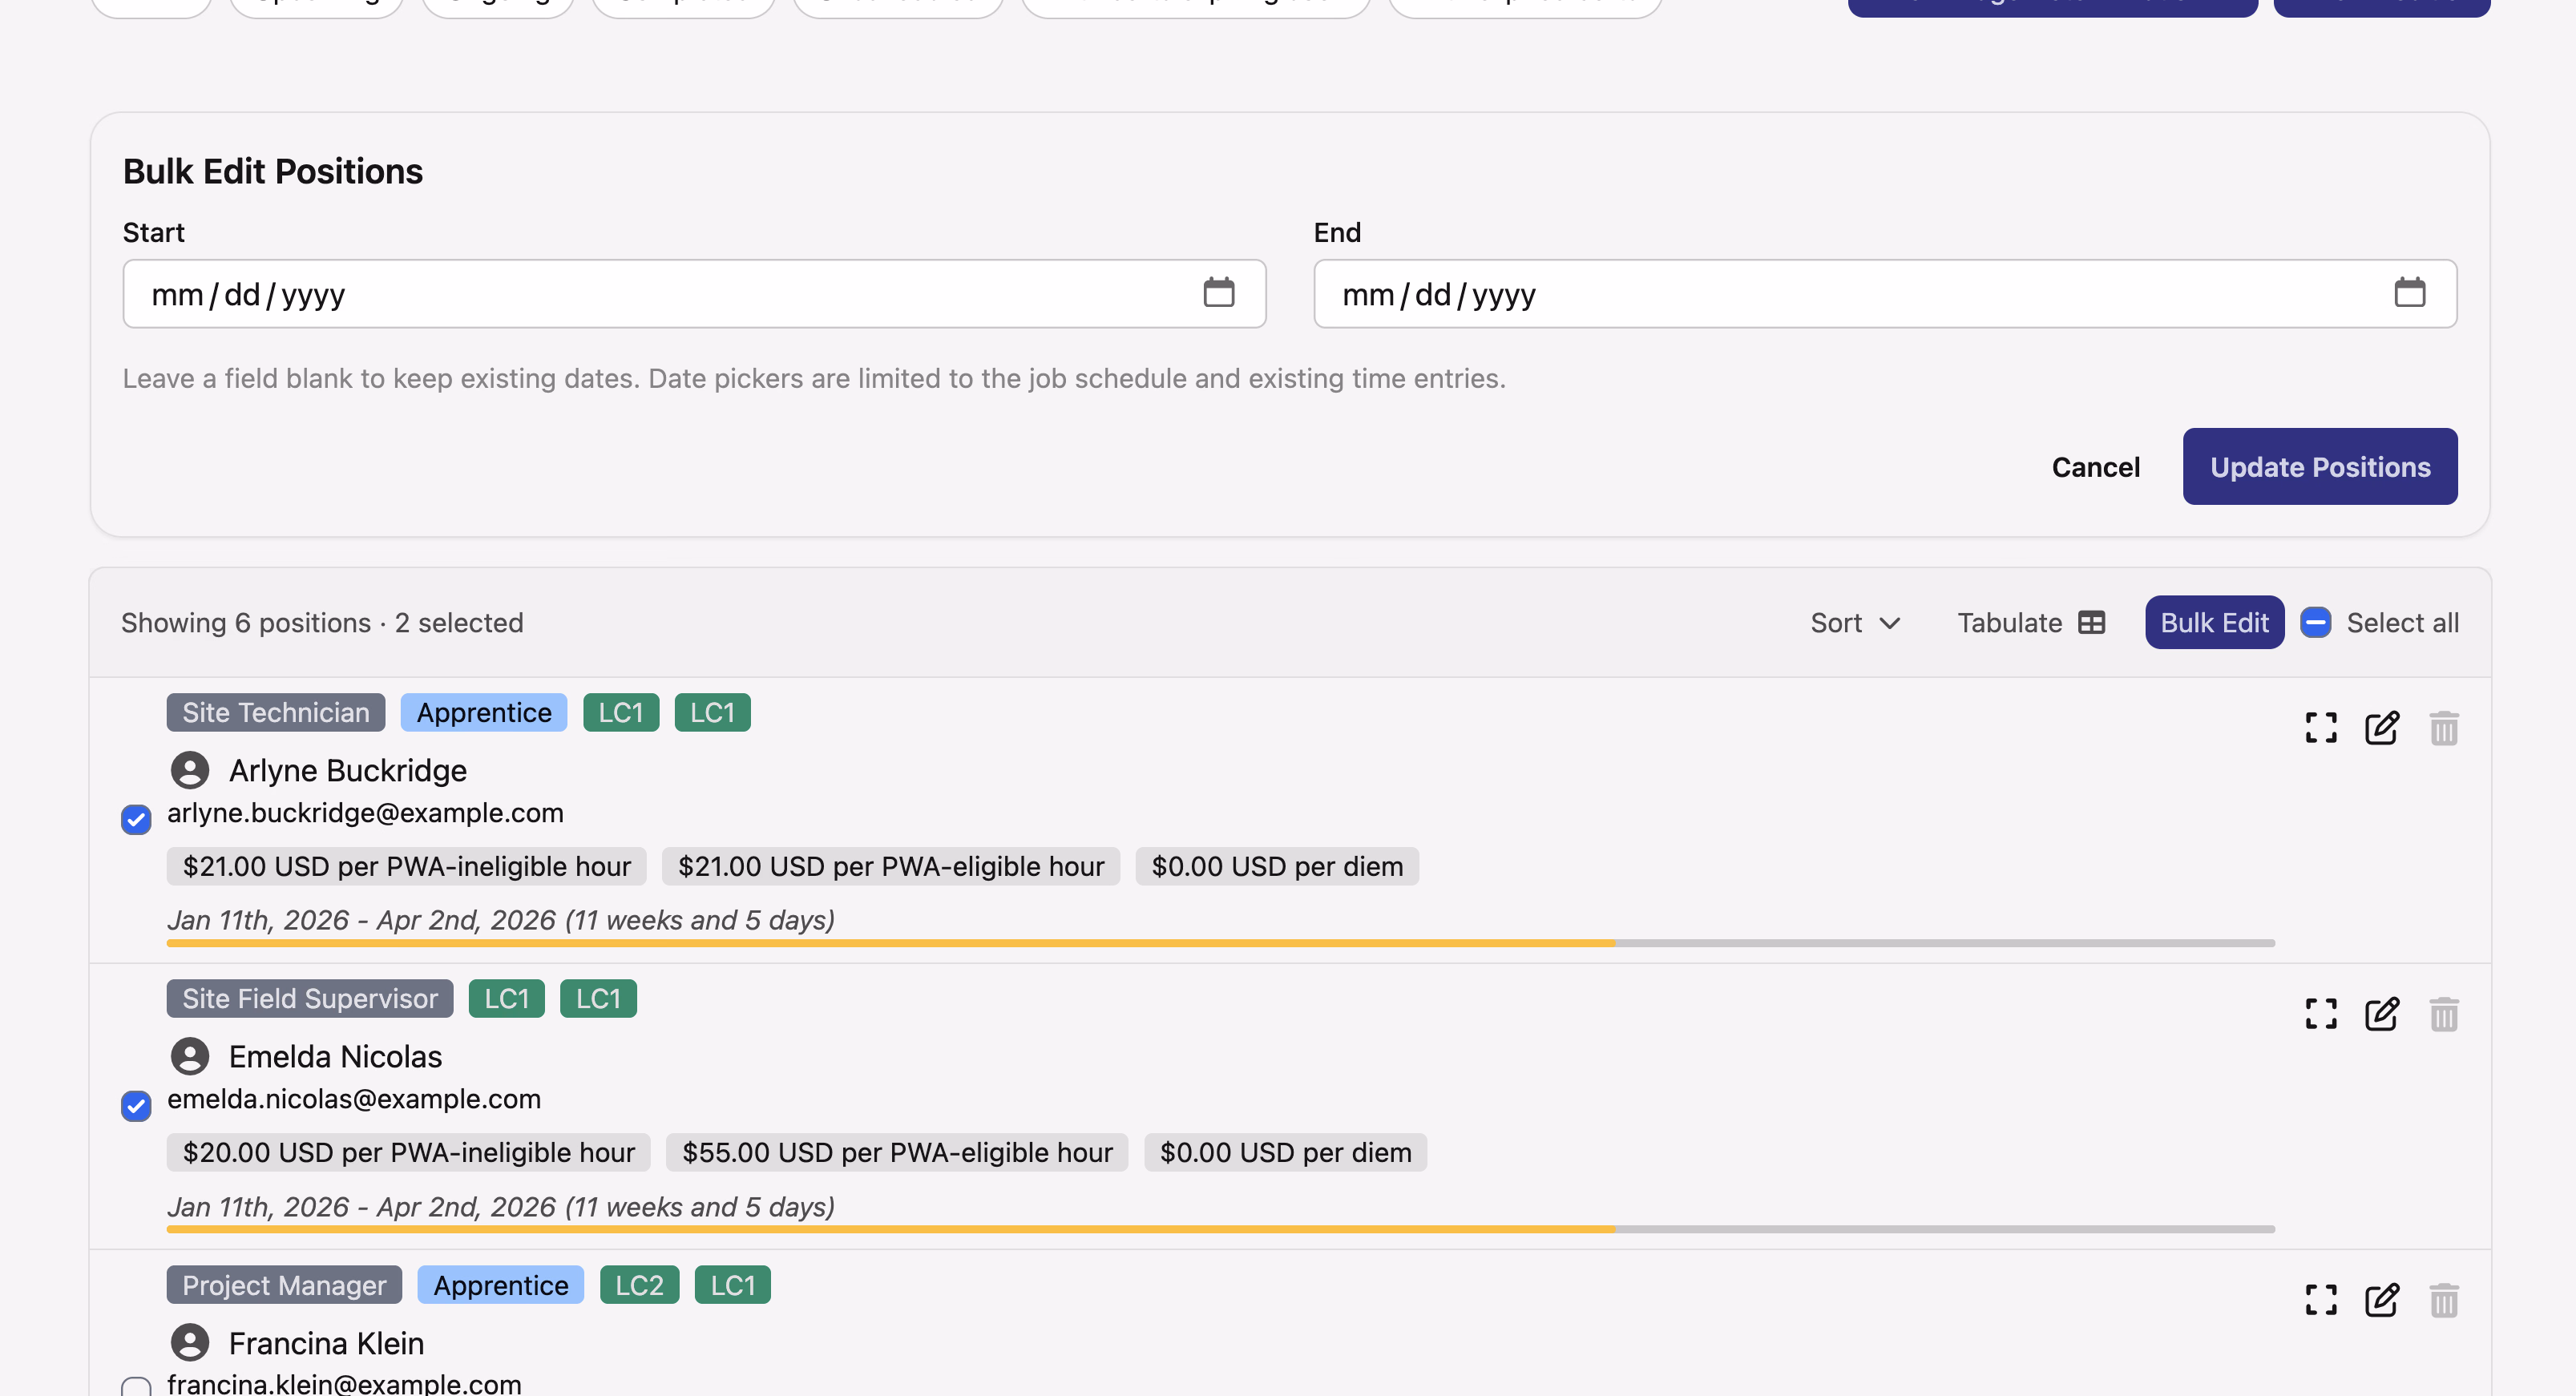Uncheck Emelda Nicolas position checkbox
Image resolution: width=2576 pixels, height=1396 pixels.
(136, 1106)
